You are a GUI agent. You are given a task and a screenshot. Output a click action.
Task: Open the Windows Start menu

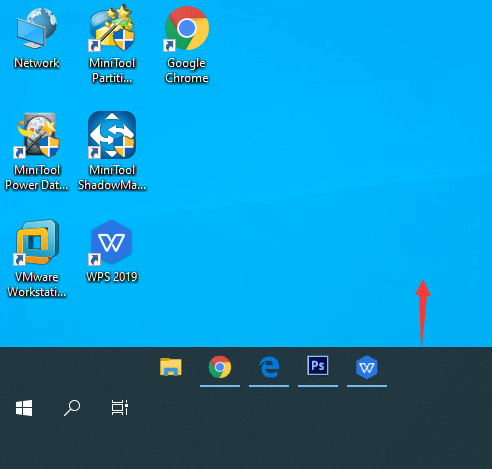click(24, 408)
